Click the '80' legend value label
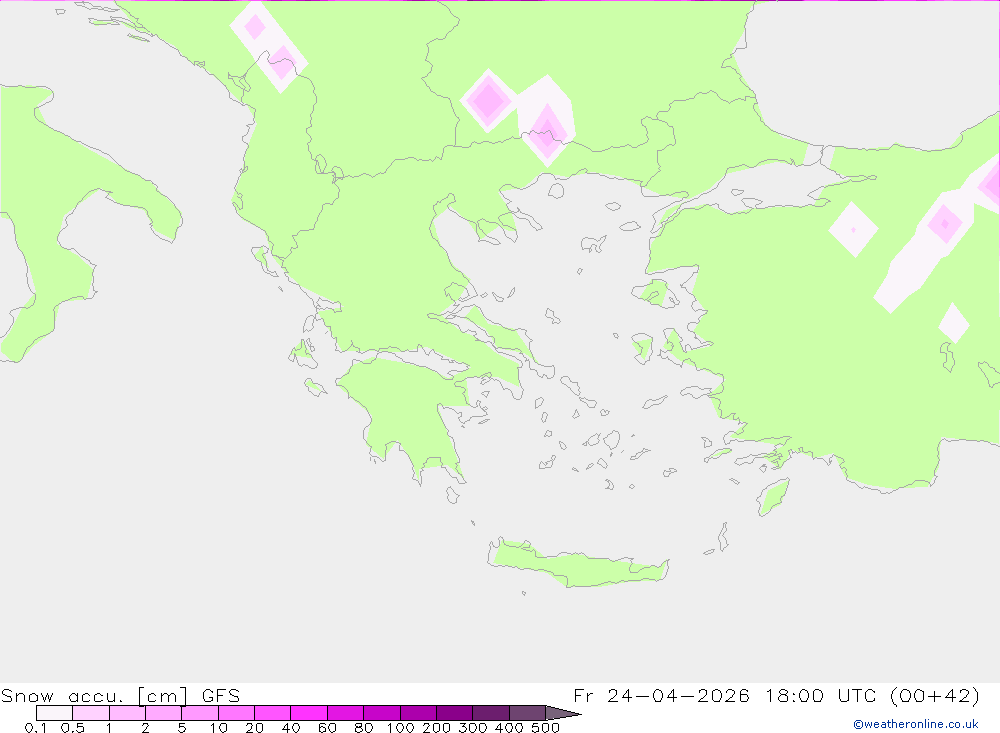This screenshot has width=1000, height=733. tap(364, 727)
